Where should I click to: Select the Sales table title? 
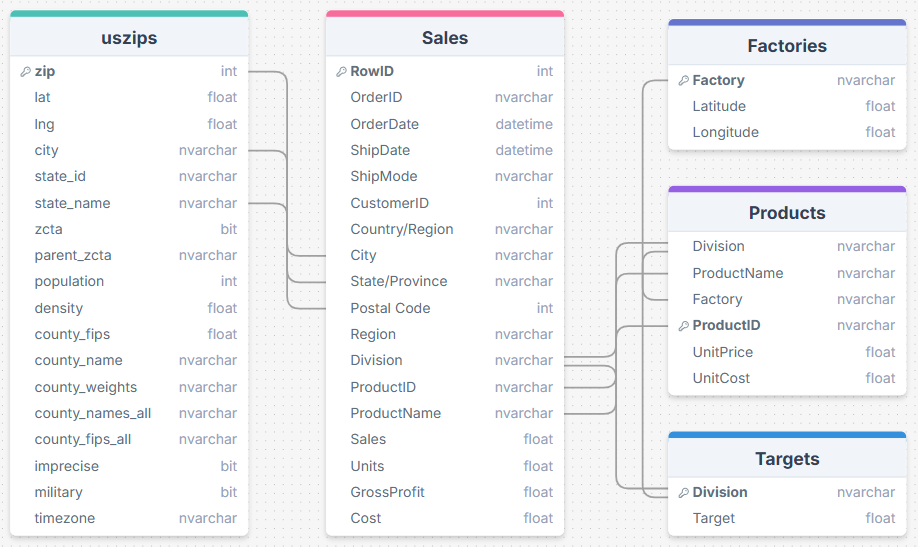click(445, 38)
